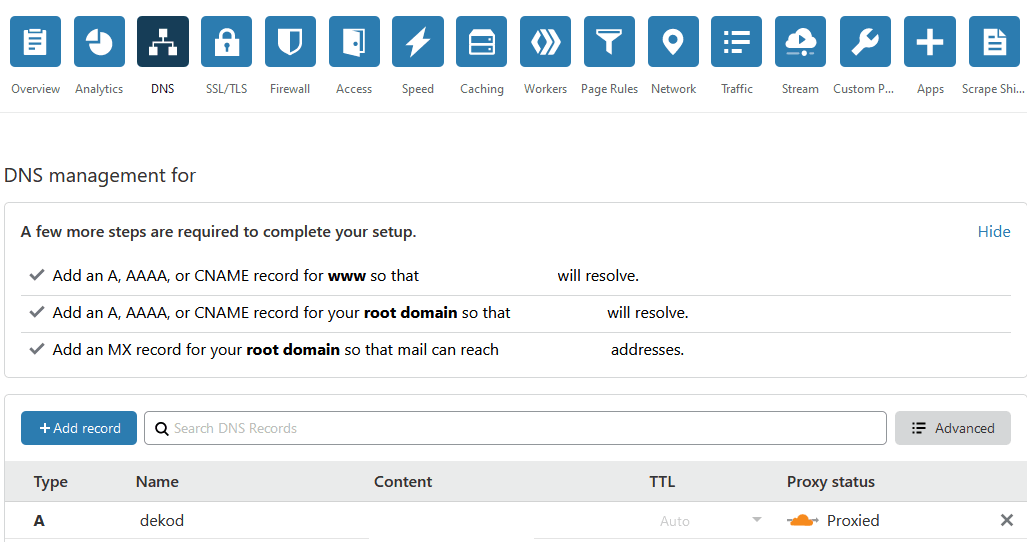Click the SSL/TLS tab label
1027x542 pixels.
(227, 89)
